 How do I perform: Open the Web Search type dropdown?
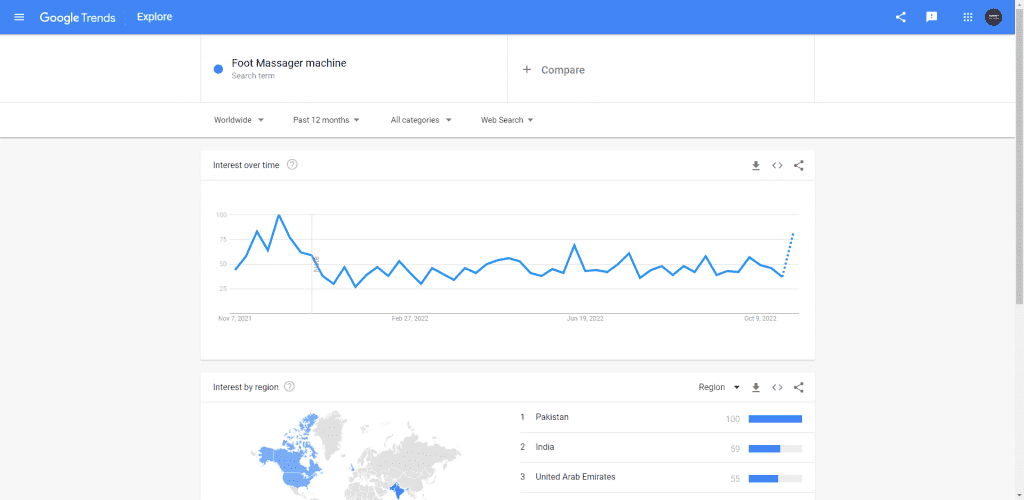click(507, 120)
